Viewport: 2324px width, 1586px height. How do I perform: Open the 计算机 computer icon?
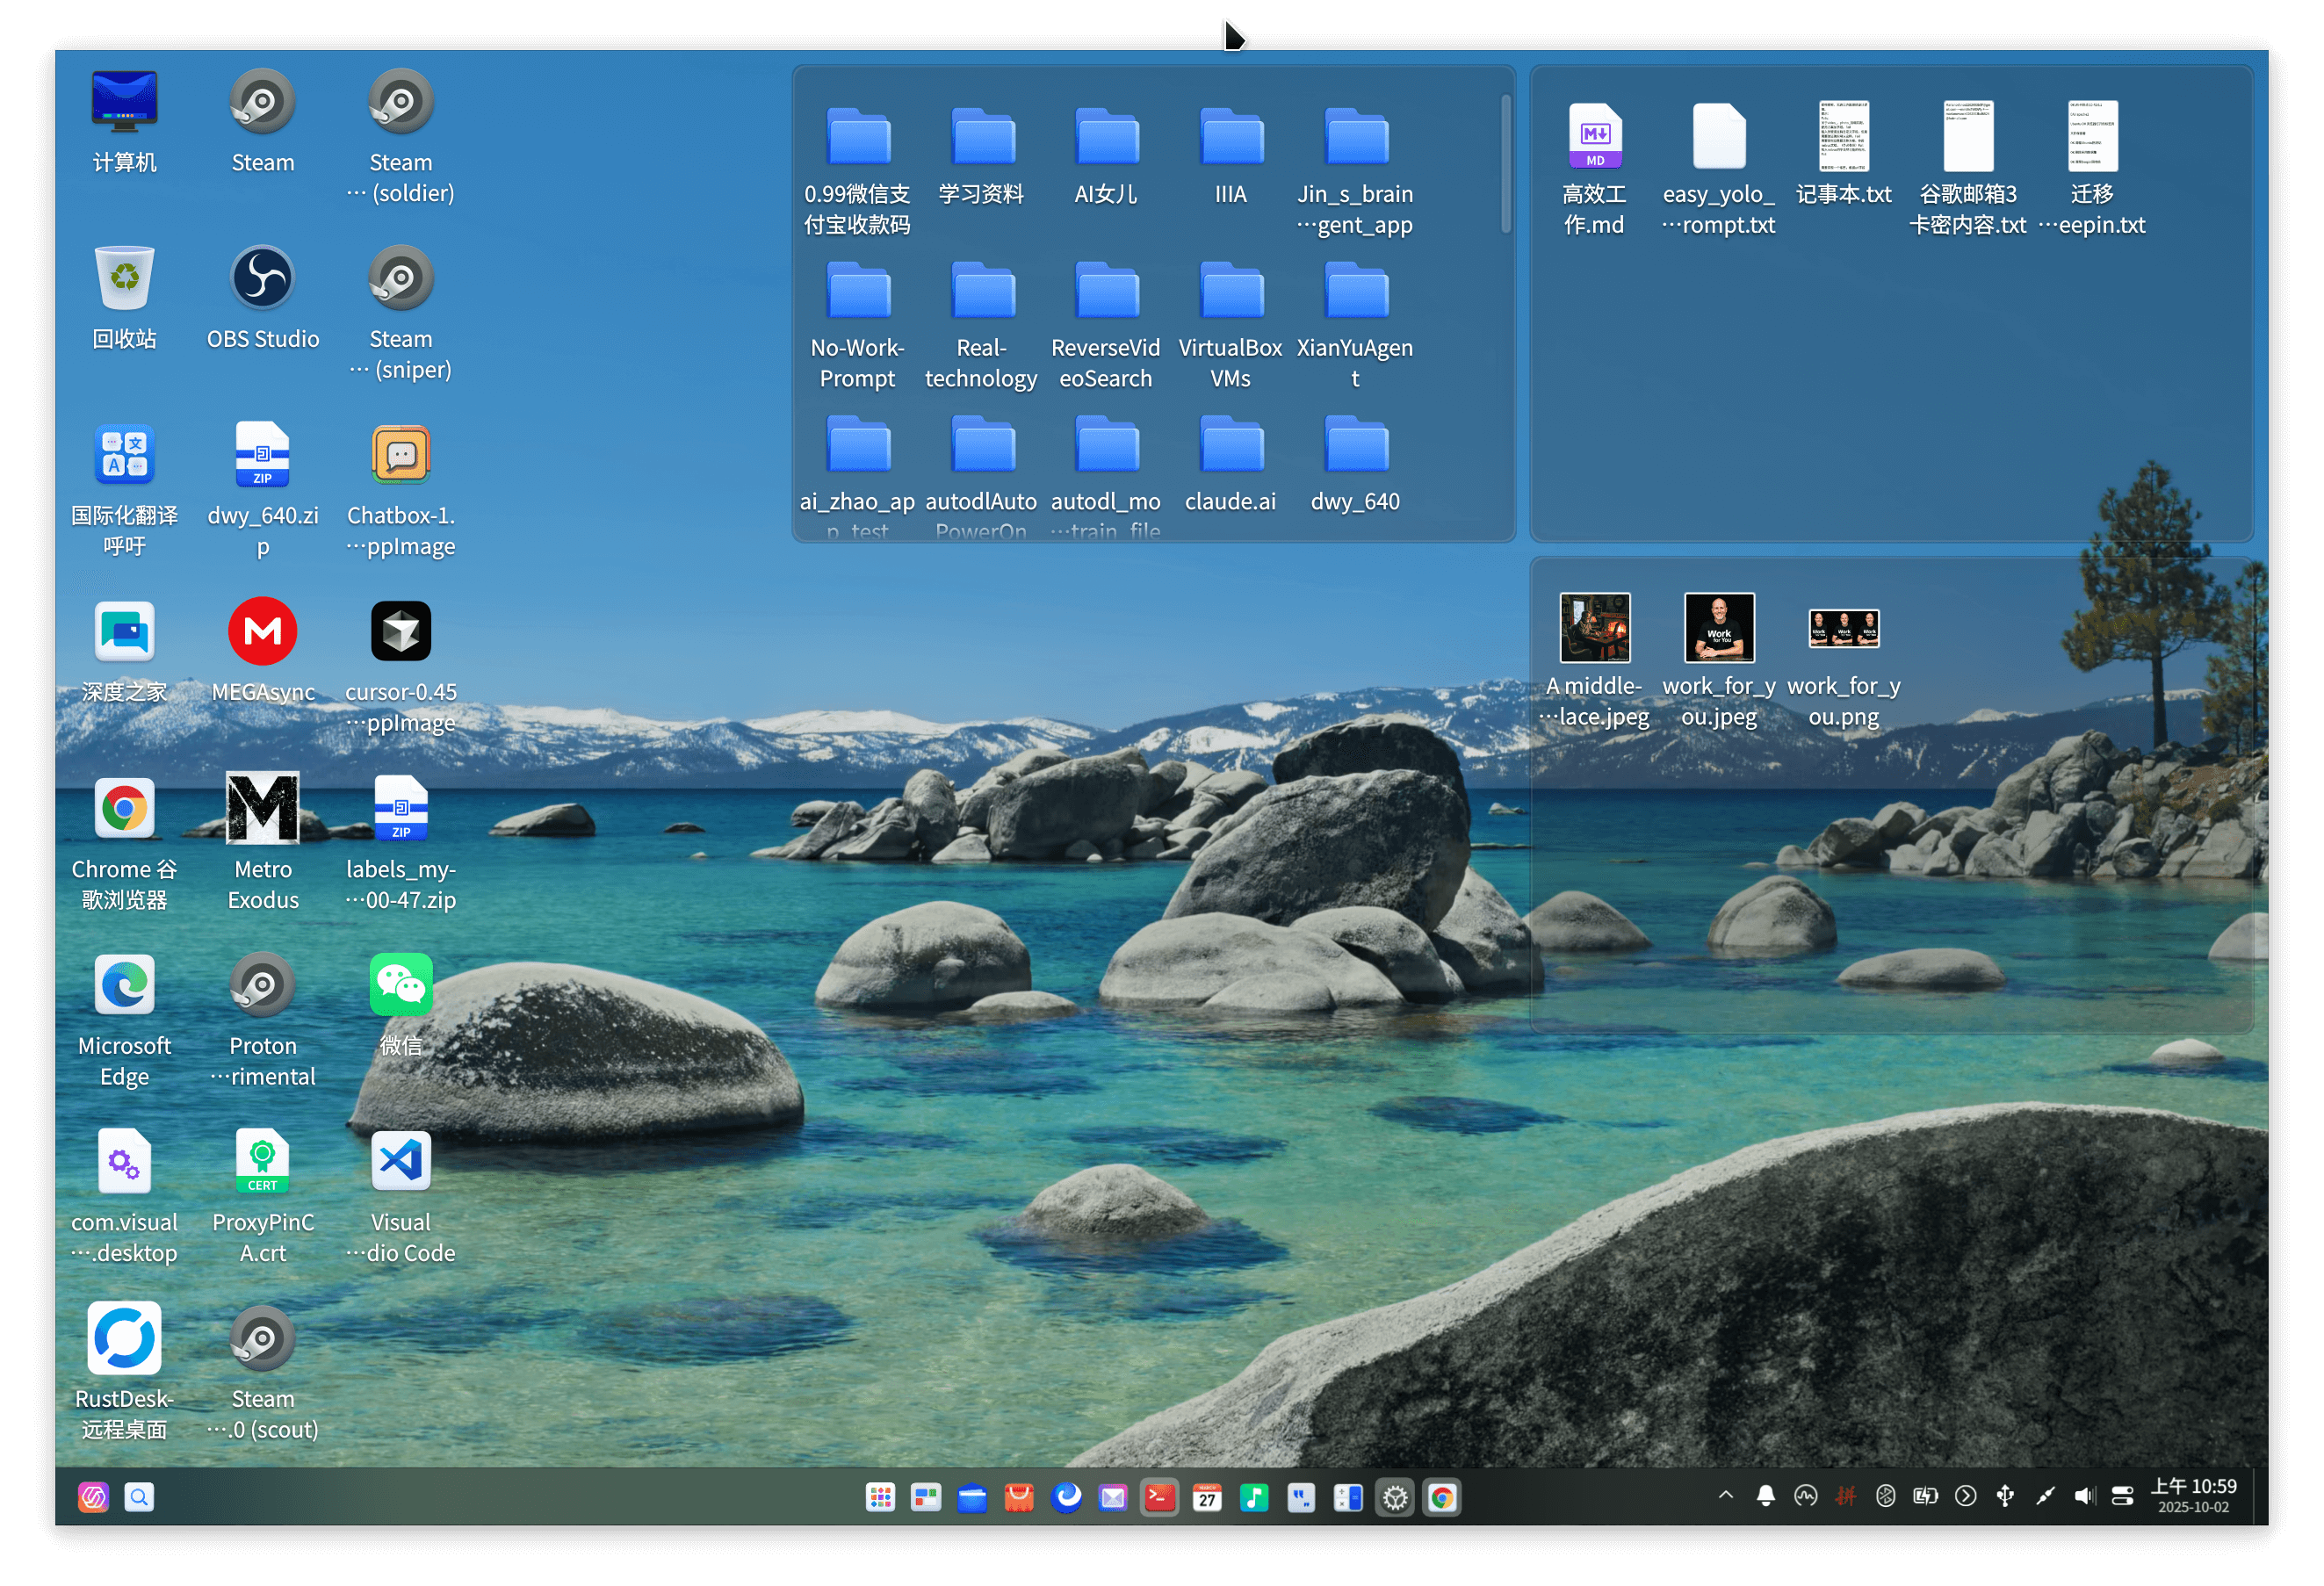[x=124, y=102]
